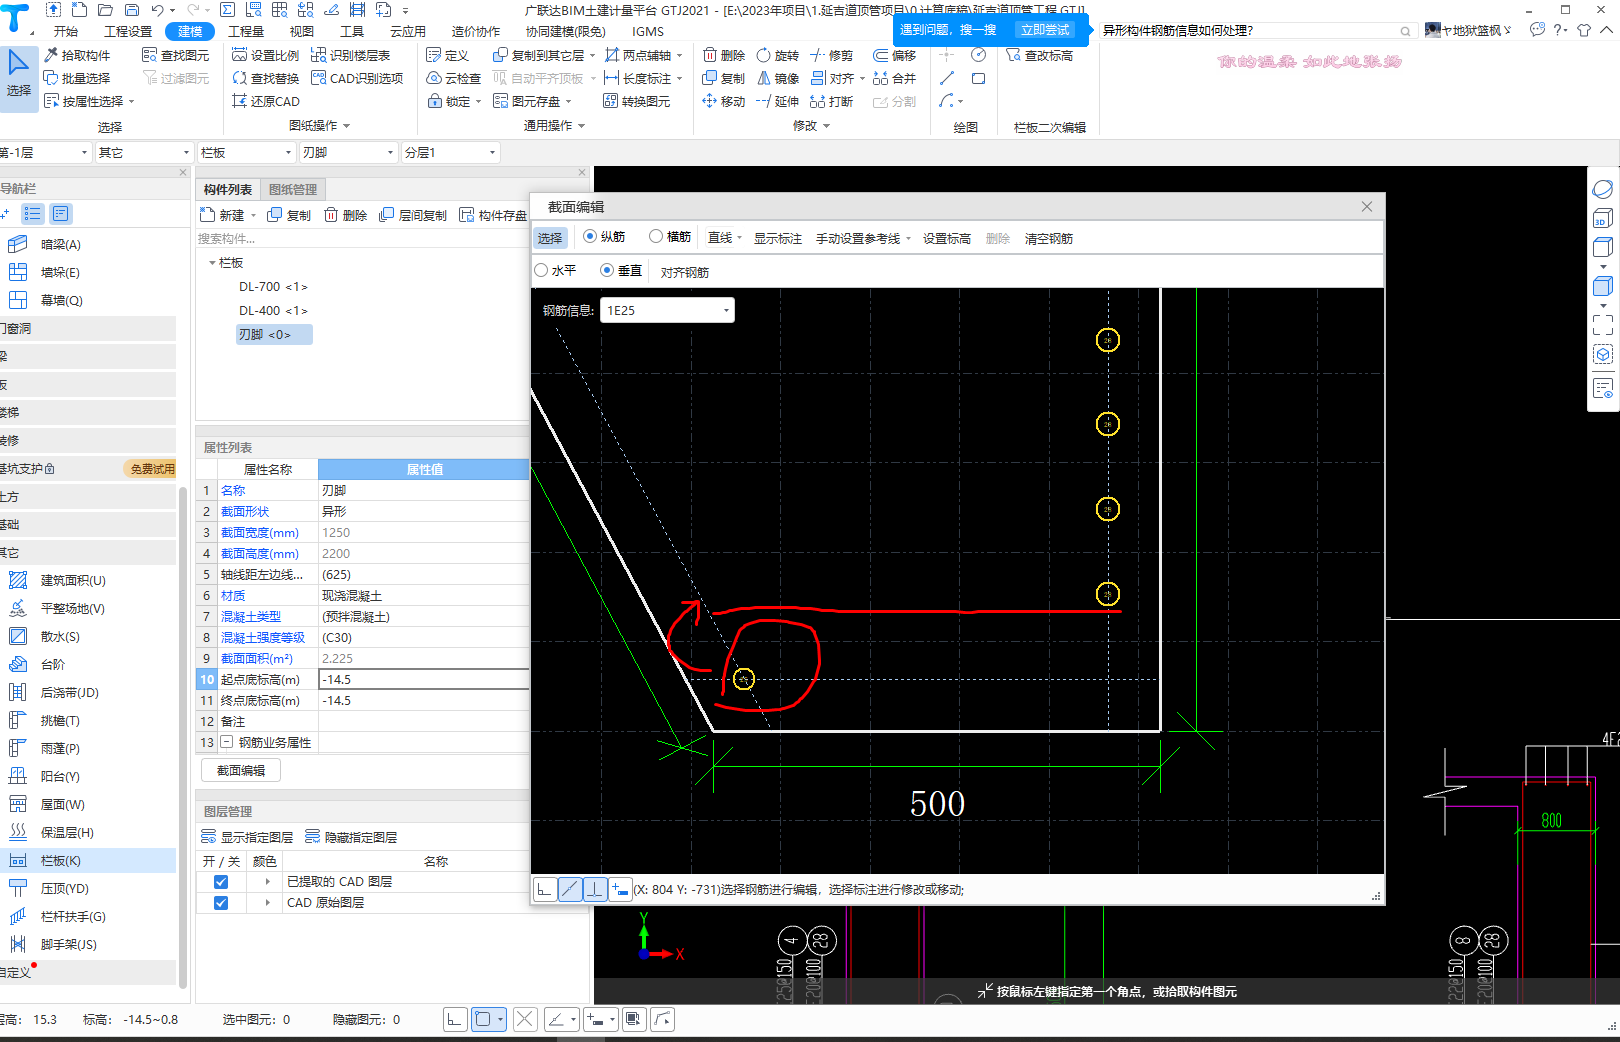The width and height of the screenshot is (1620, 1042).
Task: Click 对齐钢筋 in section editor
Action: pyautogui.click(x=685, y=272)
